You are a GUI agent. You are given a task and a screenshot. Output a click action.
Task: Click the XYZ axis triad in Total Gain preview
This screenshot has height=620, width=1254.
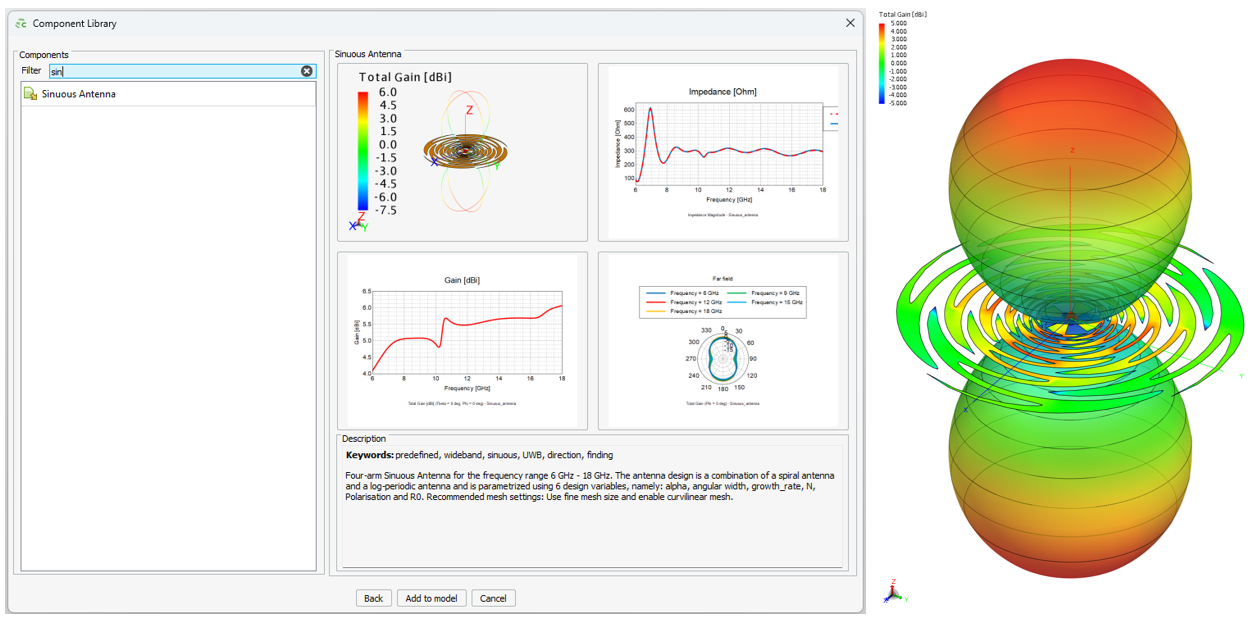click(360, 225)
